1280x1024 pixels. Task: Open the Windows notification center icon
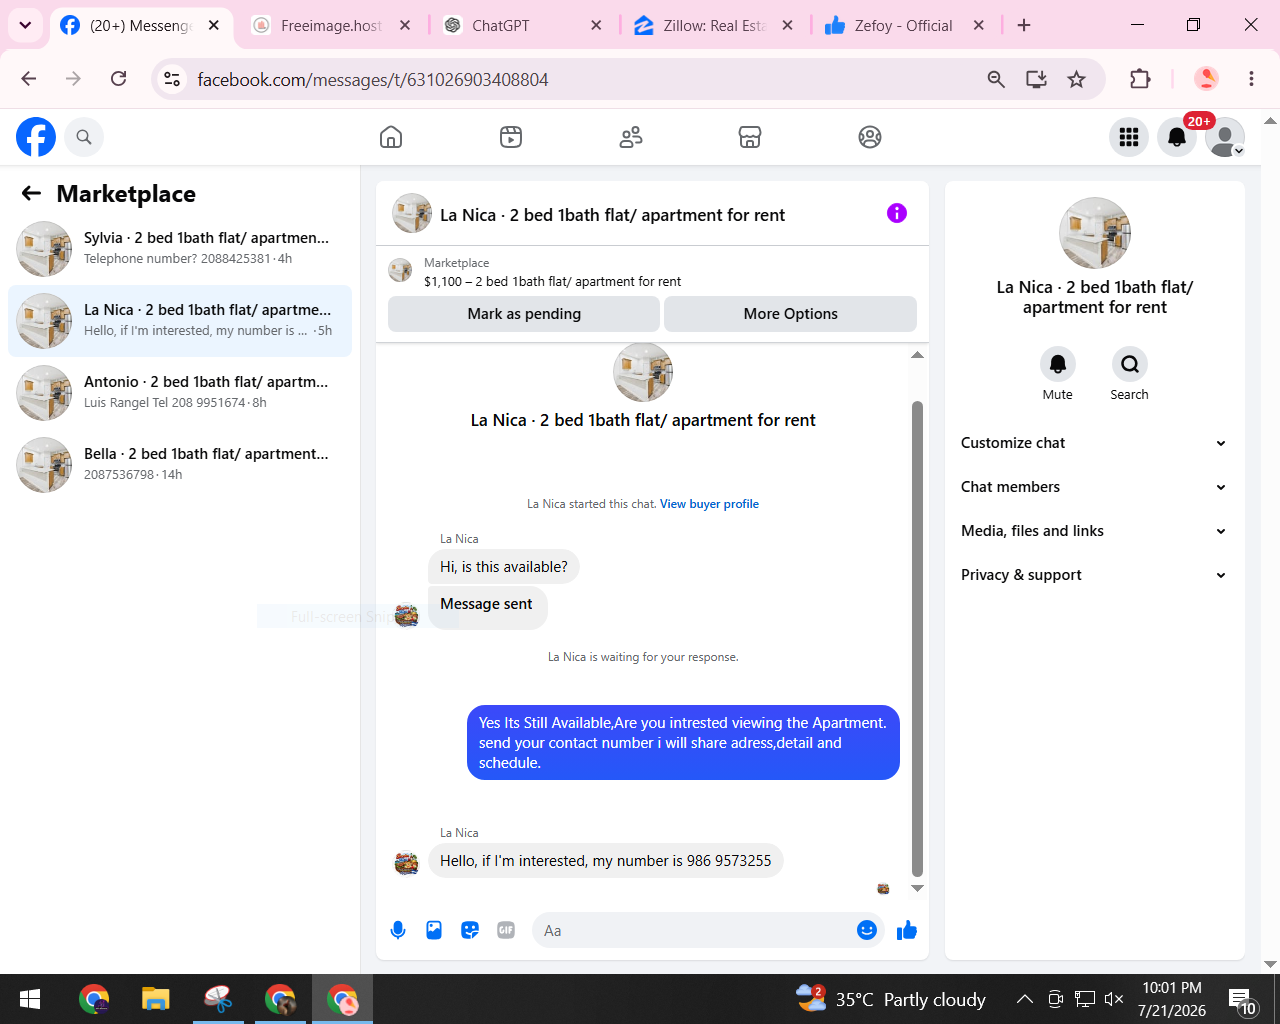point(1242,999)
